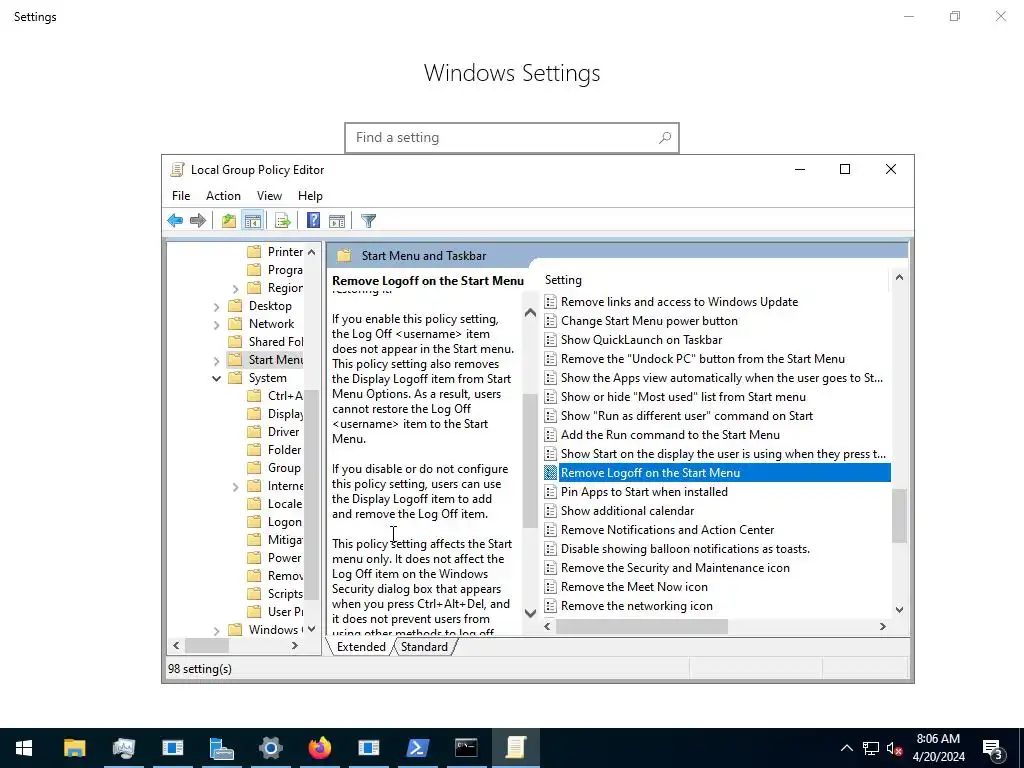Expand the Internet Communication node arrow
This screenshot has height=768, width=1024.
click(x=236, y=487)
